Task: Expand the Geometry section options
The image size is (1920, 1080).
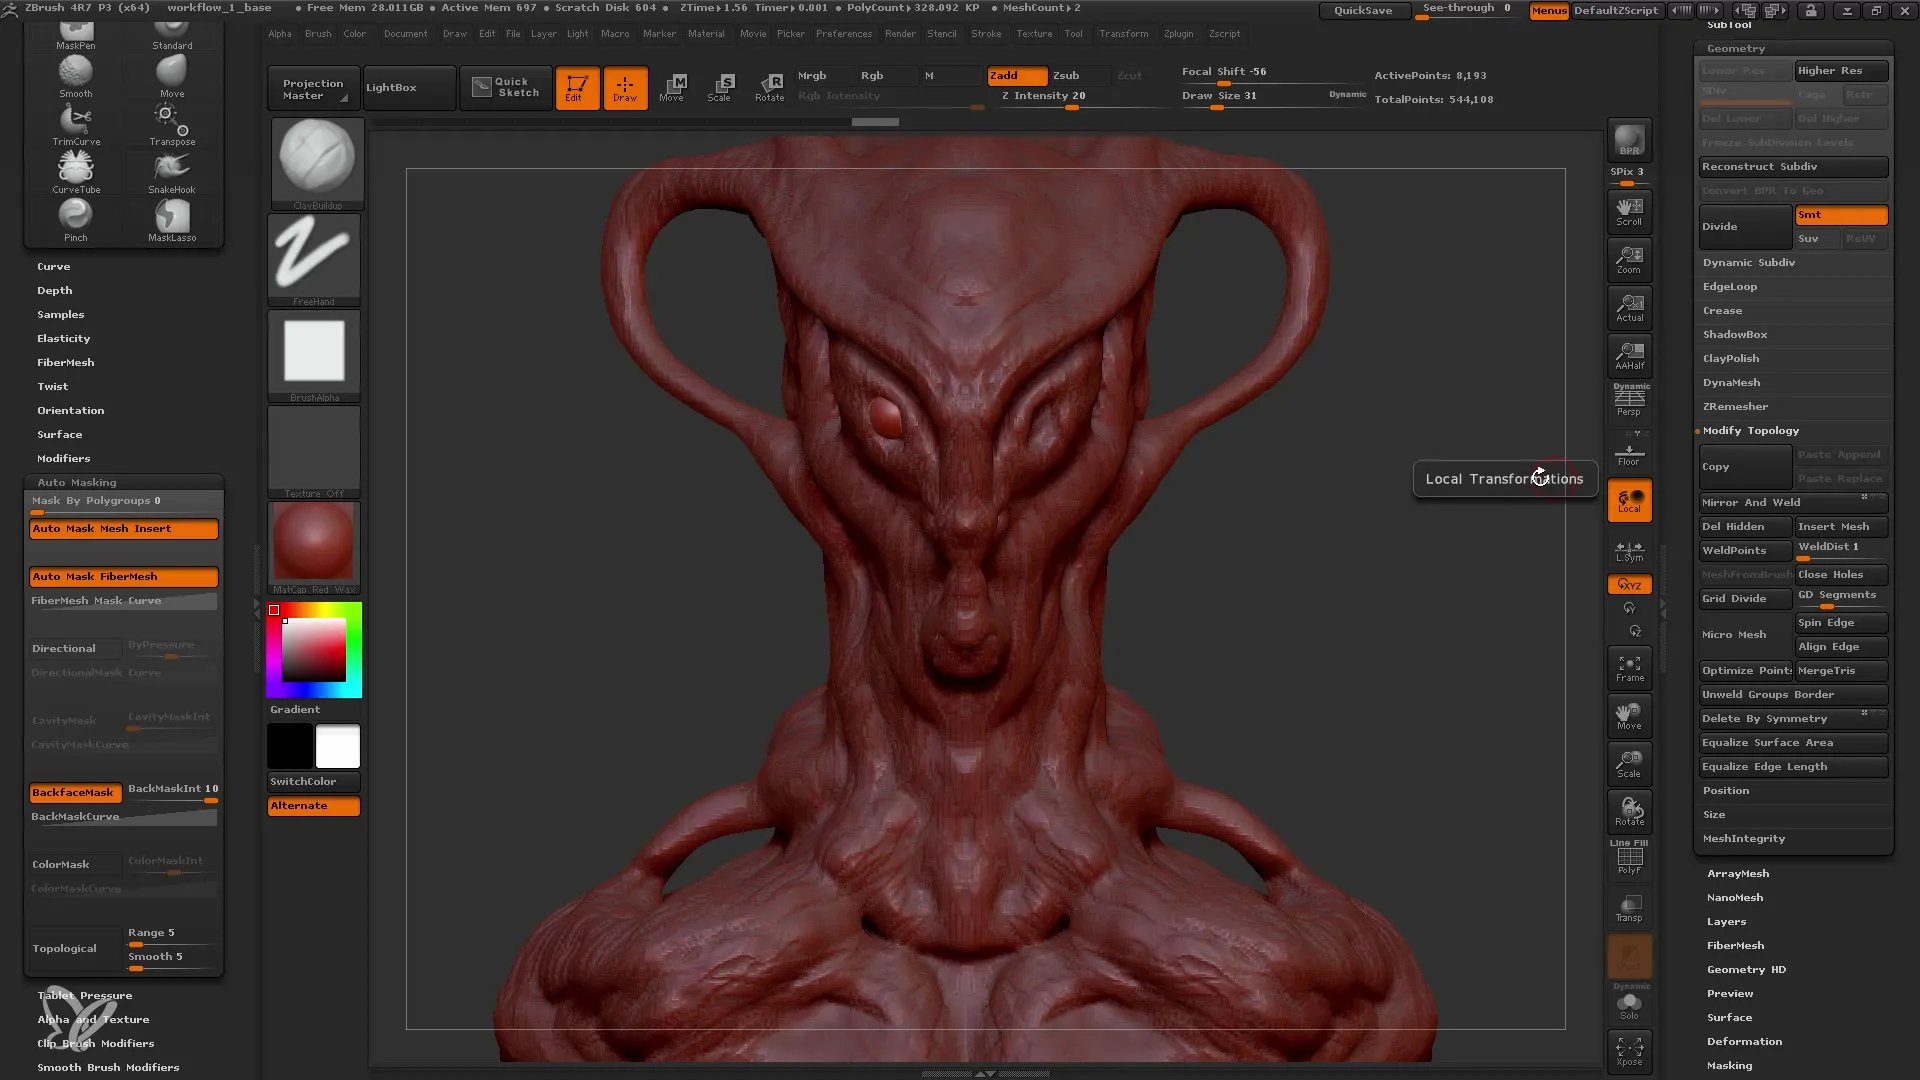Action: point(1735,47)
